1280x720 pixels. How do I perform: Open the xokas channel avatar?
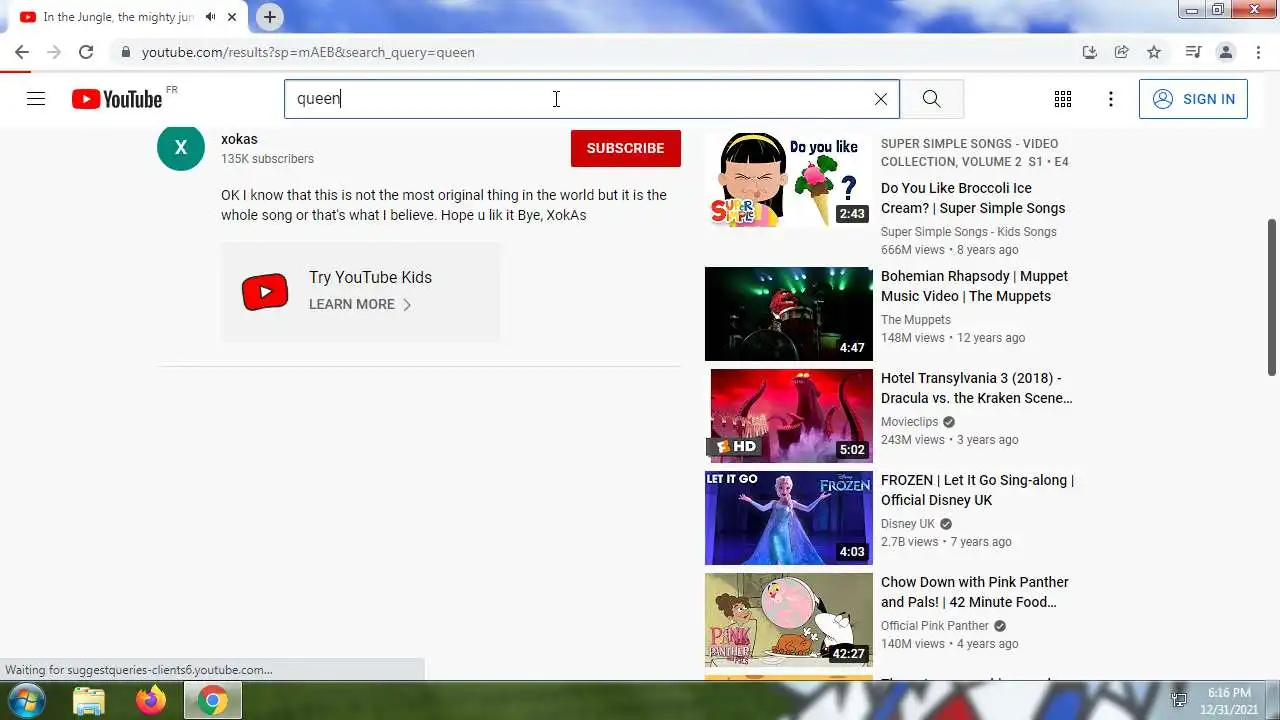point(181,147)
